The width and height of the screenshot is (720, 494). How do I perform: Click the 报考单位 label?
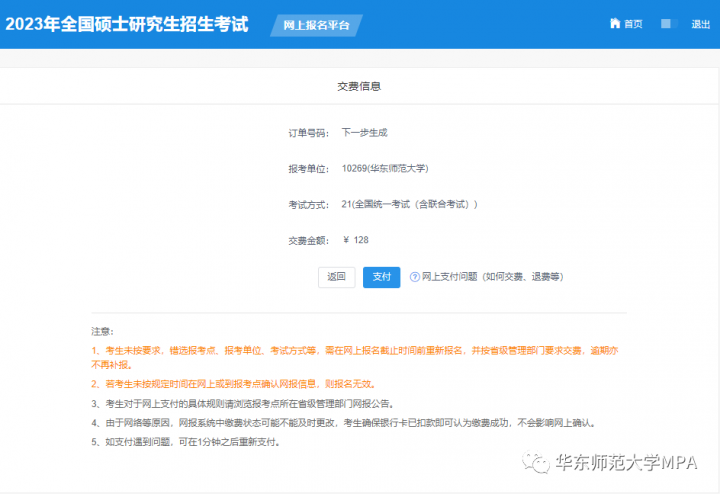[309, 169]
